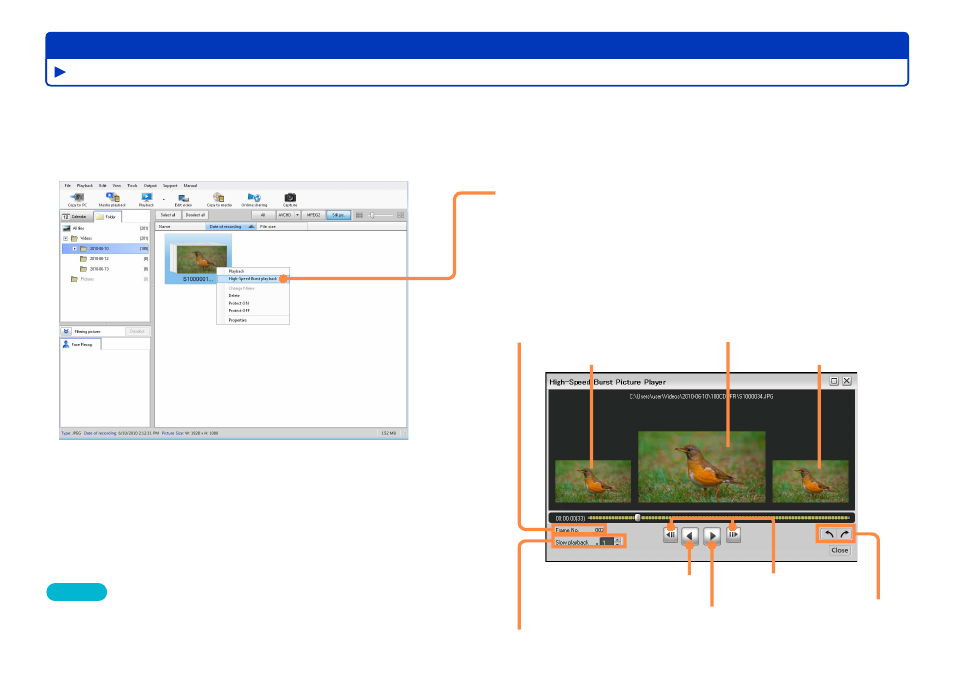The image size is (954, 673).
Task: Decrease the Slow playback value with down arrow
Action: [x=618, y=544]
